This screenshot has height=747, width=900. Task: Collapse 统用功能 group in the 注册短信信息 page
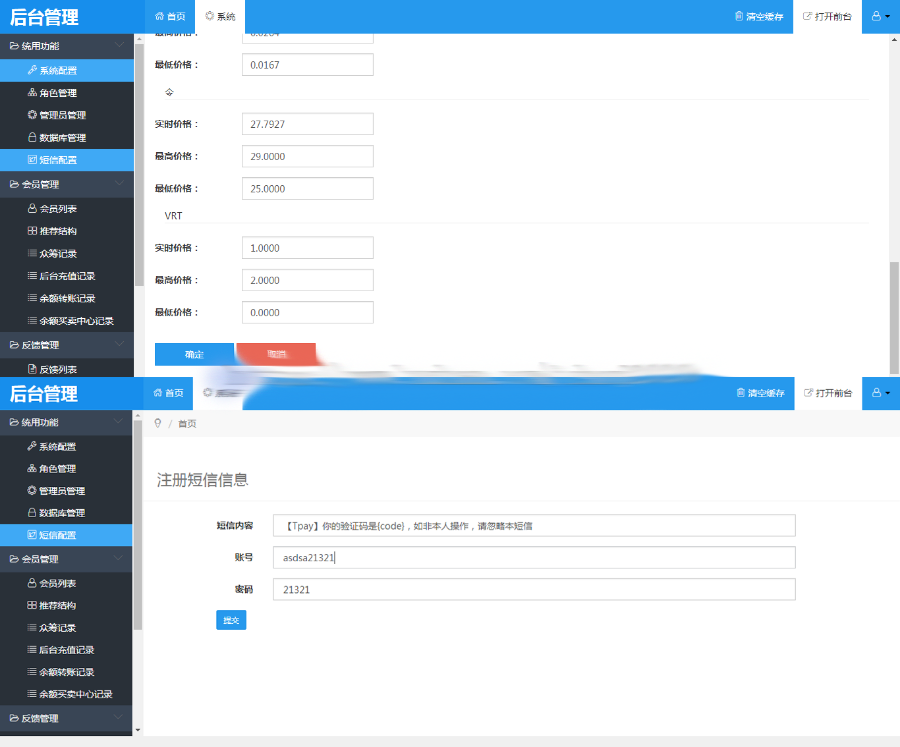[x=66, y=422]
